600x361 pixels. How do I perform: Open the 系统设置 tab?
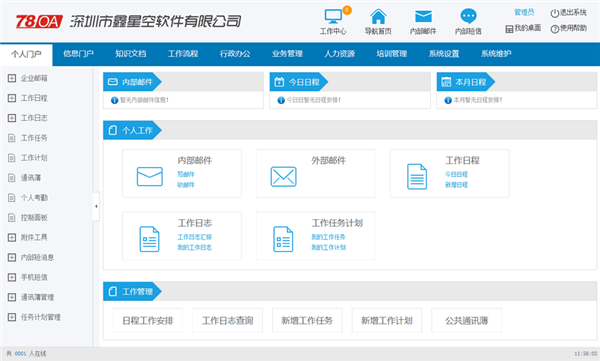(x=444, y=54)
